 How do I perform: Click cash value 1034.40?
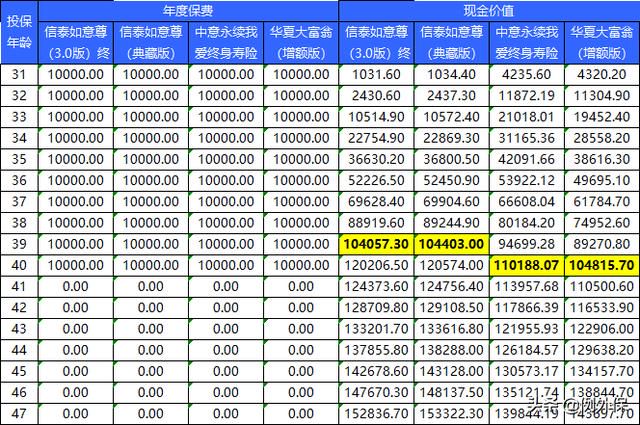tap(451, 74)
